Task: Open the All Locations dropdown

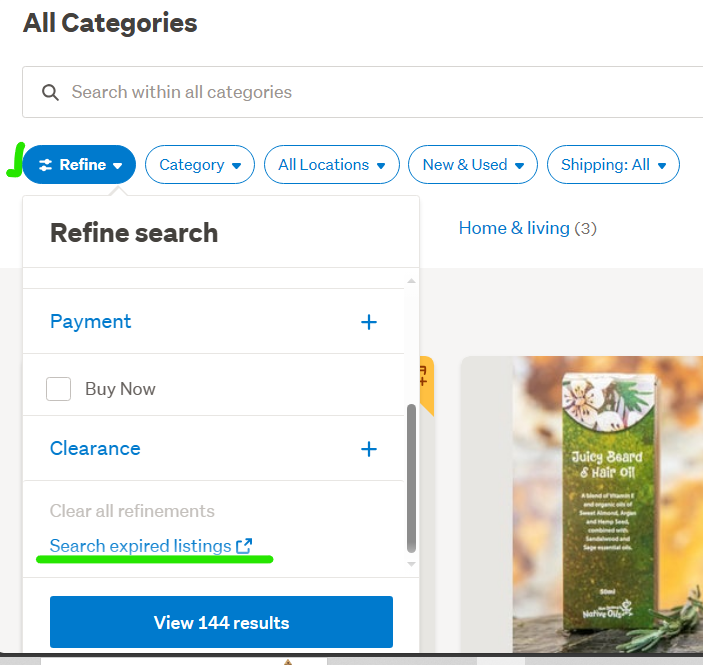Action: 332,165
